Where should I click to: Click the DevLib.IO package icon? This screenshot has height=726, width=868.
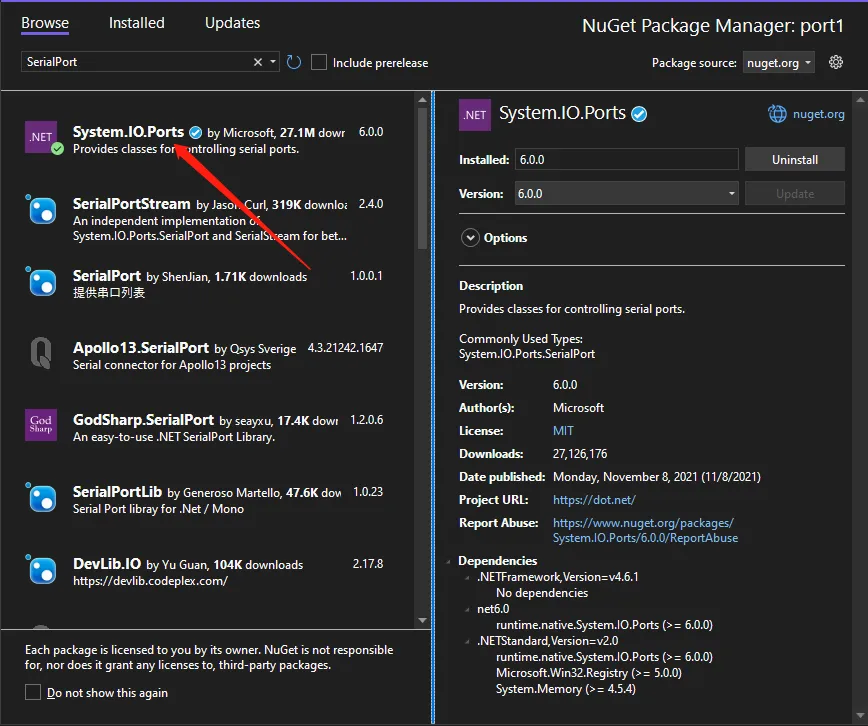[x=42, y=570]
